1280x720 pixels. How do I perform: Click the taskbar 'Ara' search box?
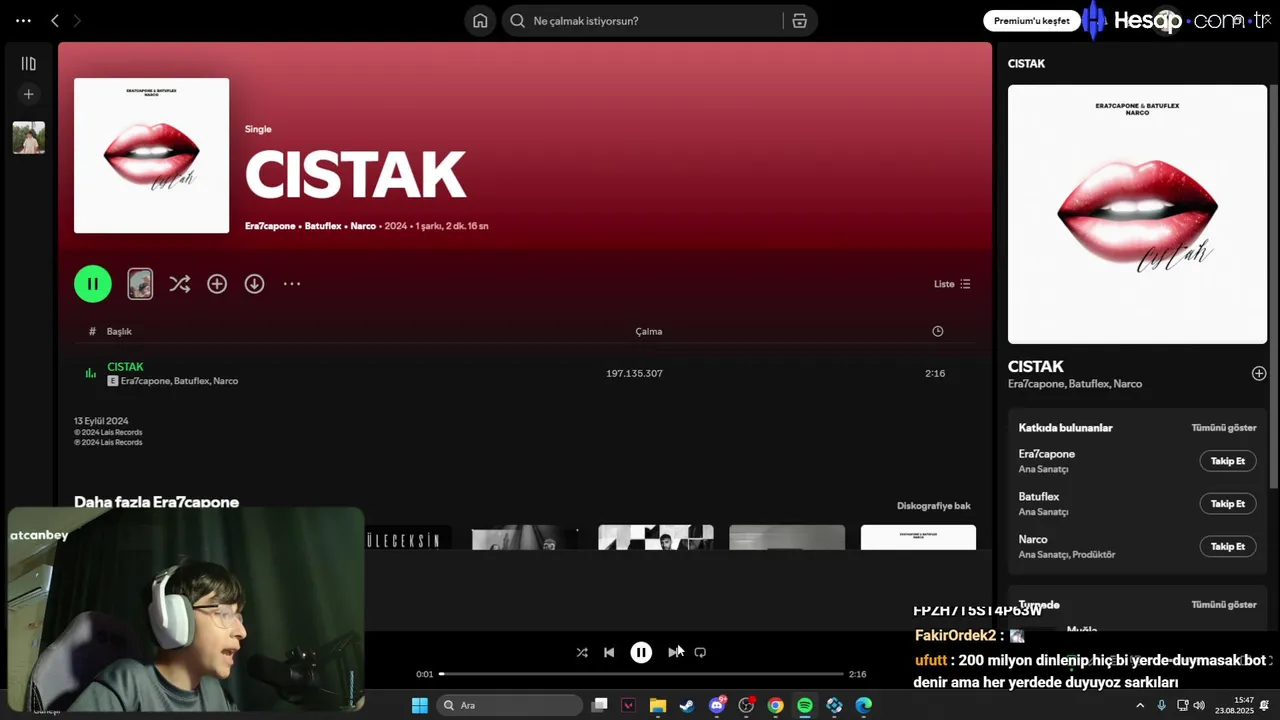[509, 705]
